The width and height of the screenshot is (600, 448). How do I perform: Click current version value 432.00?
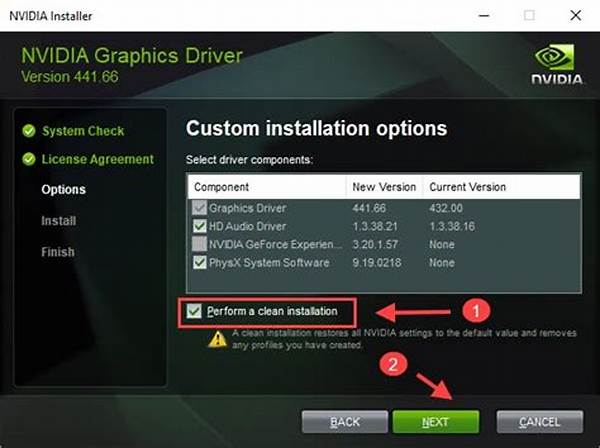446,208
